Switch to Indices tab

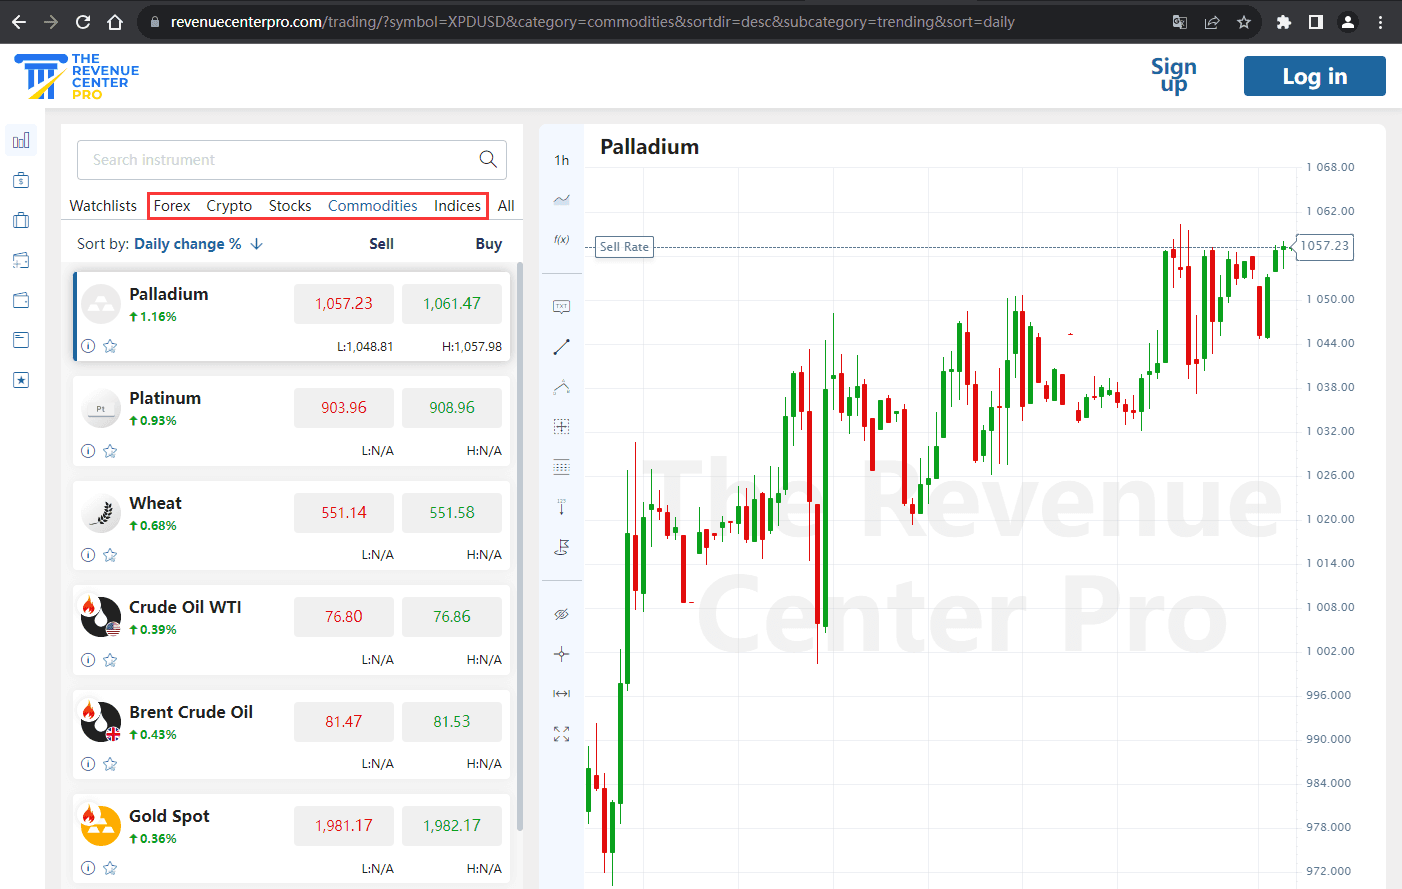(x=457, y=206)
